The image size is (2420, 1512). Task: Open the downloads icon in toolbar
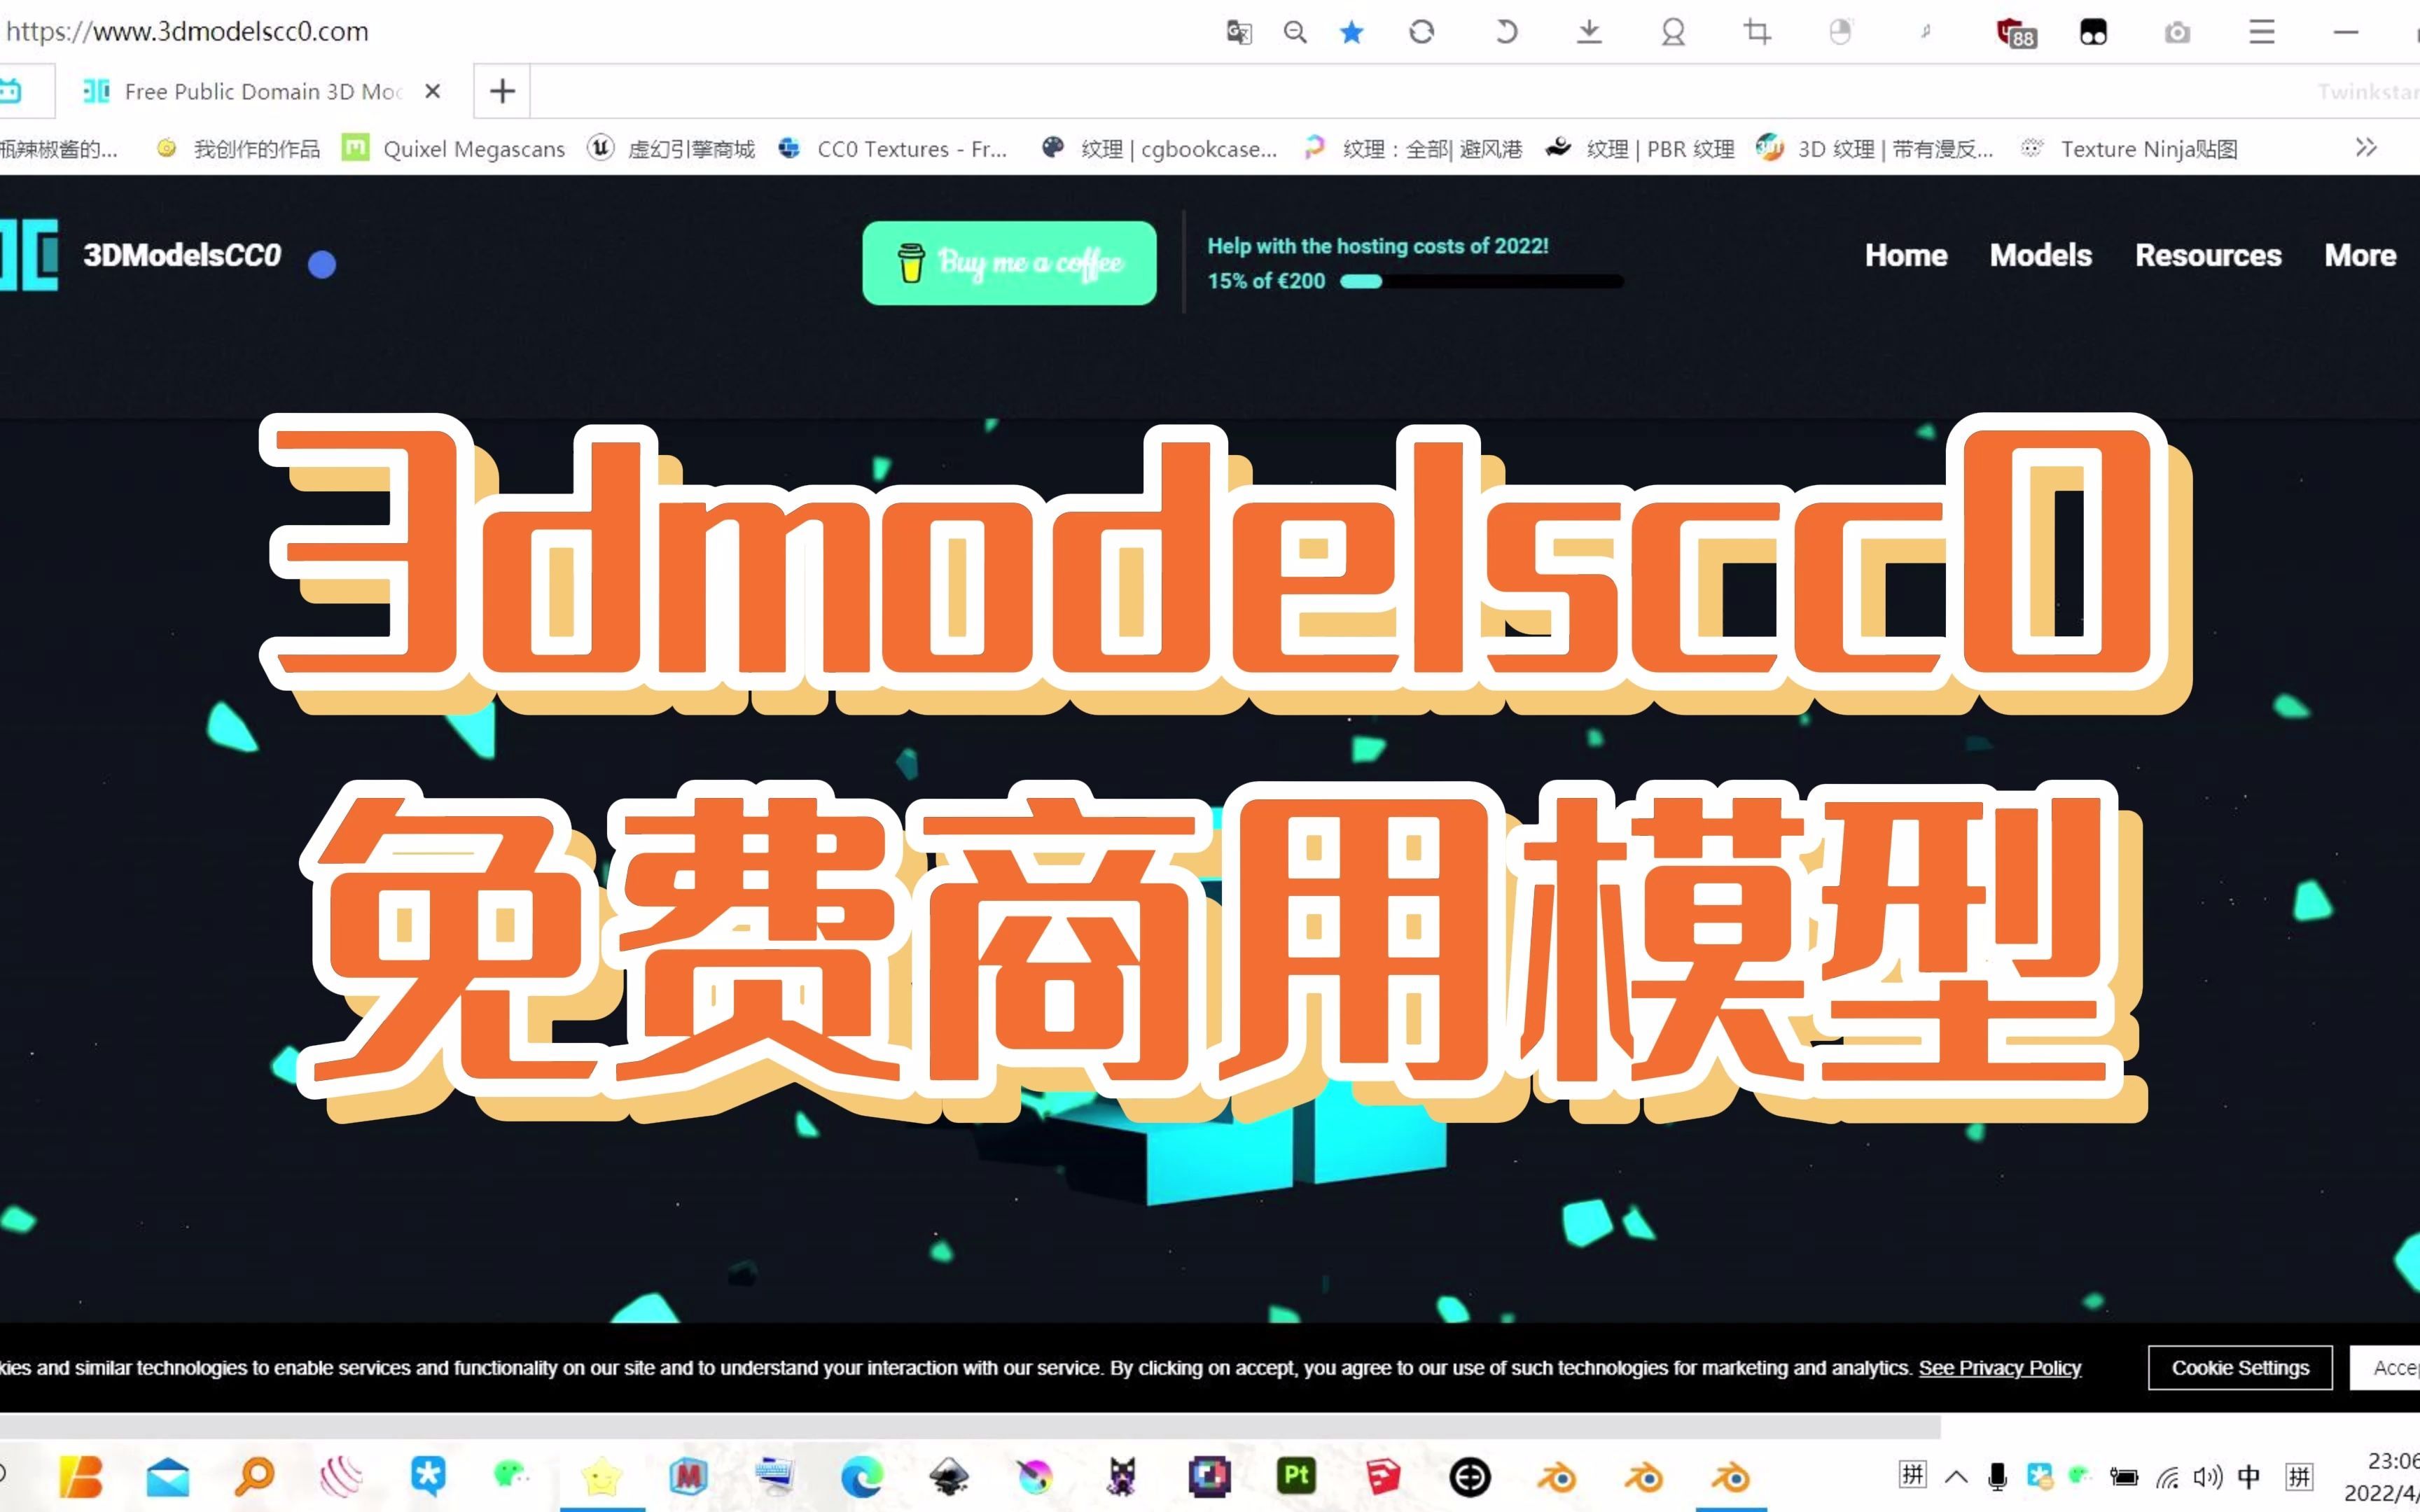click(x=1589, y=33)
